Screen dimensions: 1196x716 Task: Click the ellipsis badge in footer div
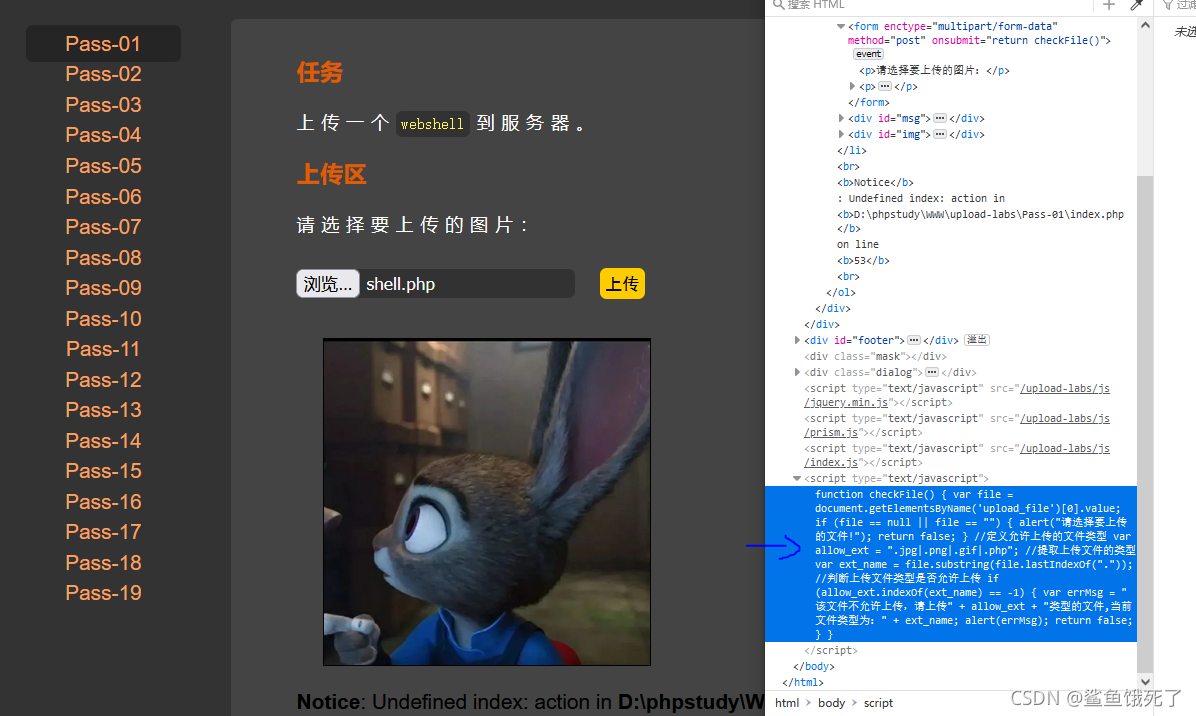tap(914, 340)
